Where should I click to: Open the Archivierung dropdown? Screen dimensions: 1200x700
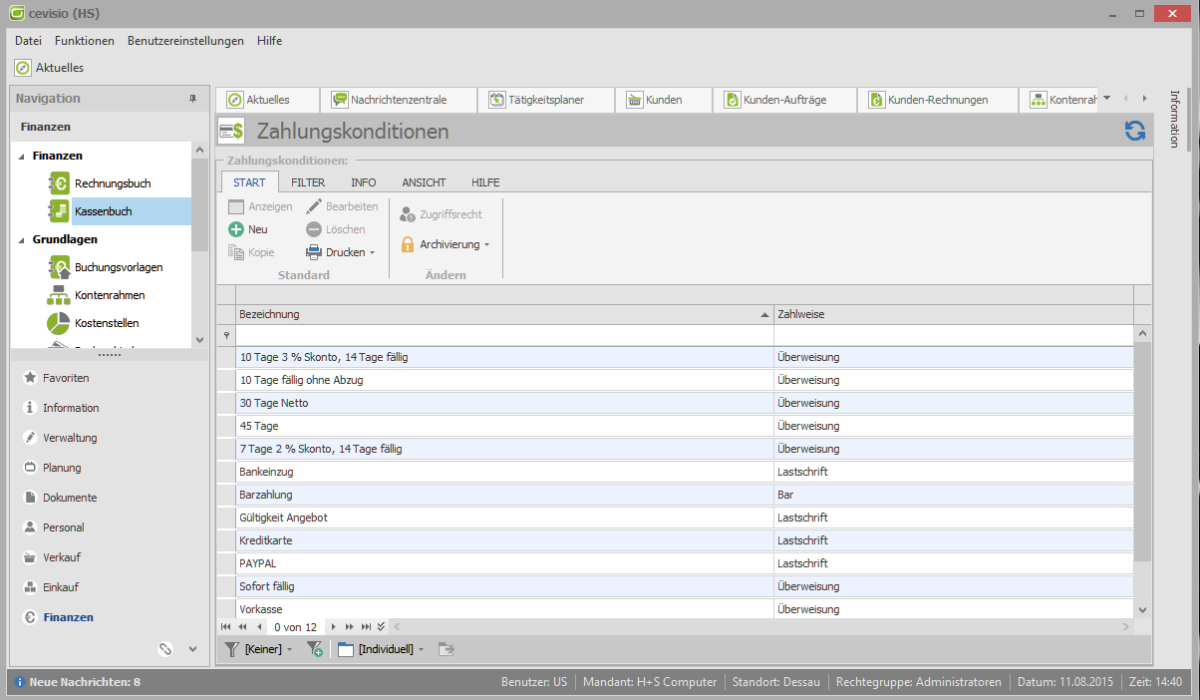pos(487,245)
